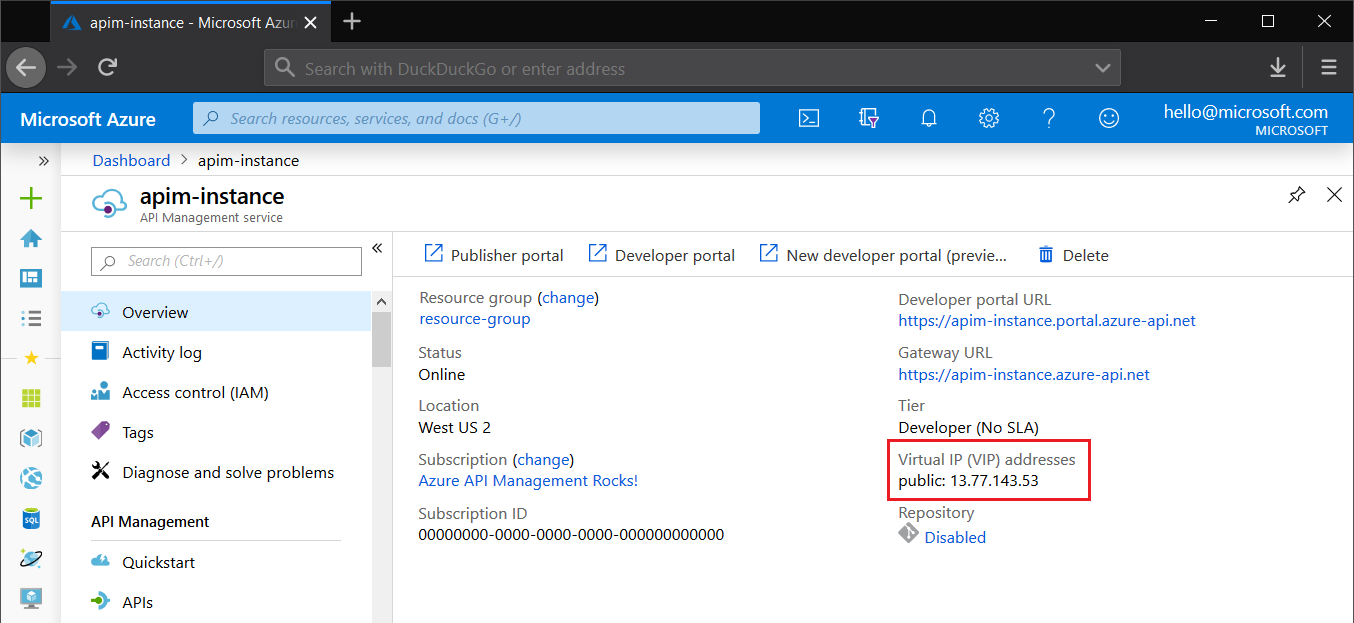Open portal settings gear

pyautogui.click(x=989, y=118)
